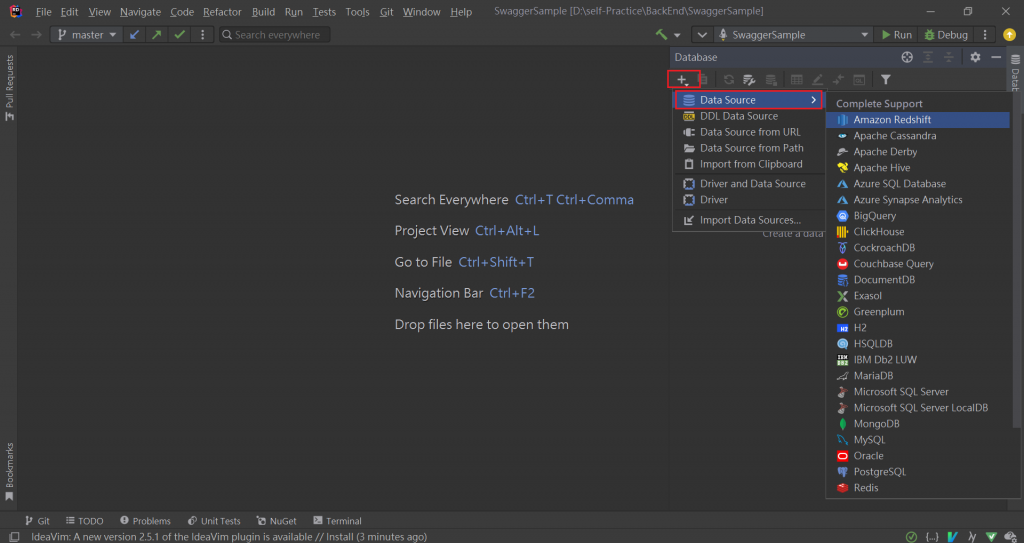
Task: Open build options dropdown arrow beside hammer
Action: pyautogui.click(x=677, y=35)
